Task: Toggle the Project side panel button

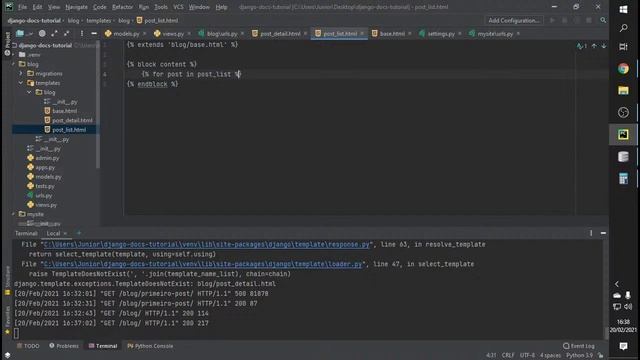Action: [x=7, y=44]
